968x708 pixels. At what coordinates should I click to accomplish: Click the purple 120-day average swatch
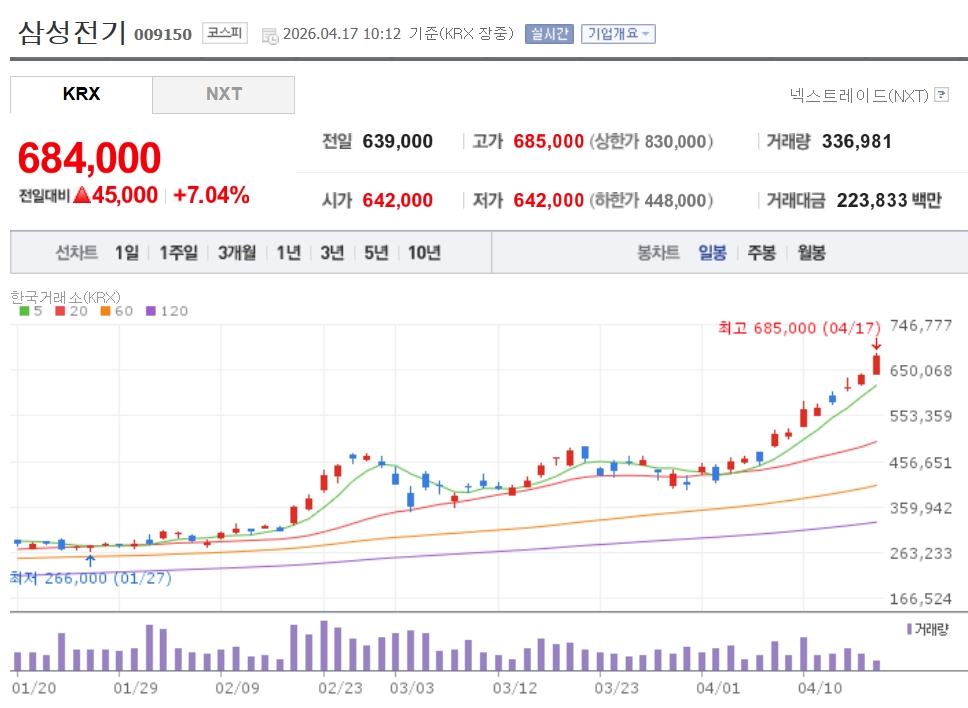[x=152, y=311]
